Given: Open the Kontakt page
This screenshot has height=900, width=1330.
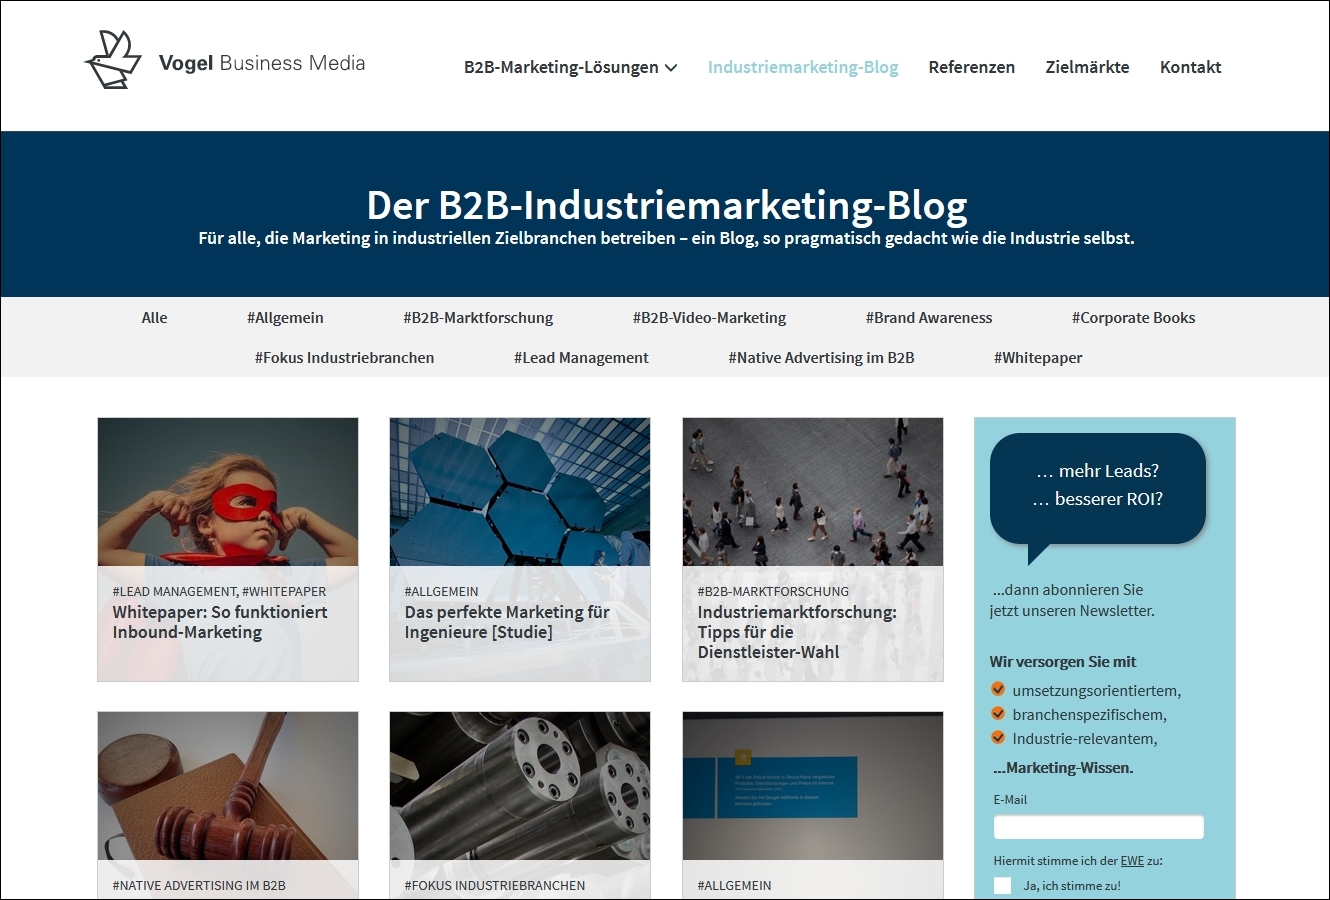Looking at the screenshot, I should click(x=1190, y=67).
